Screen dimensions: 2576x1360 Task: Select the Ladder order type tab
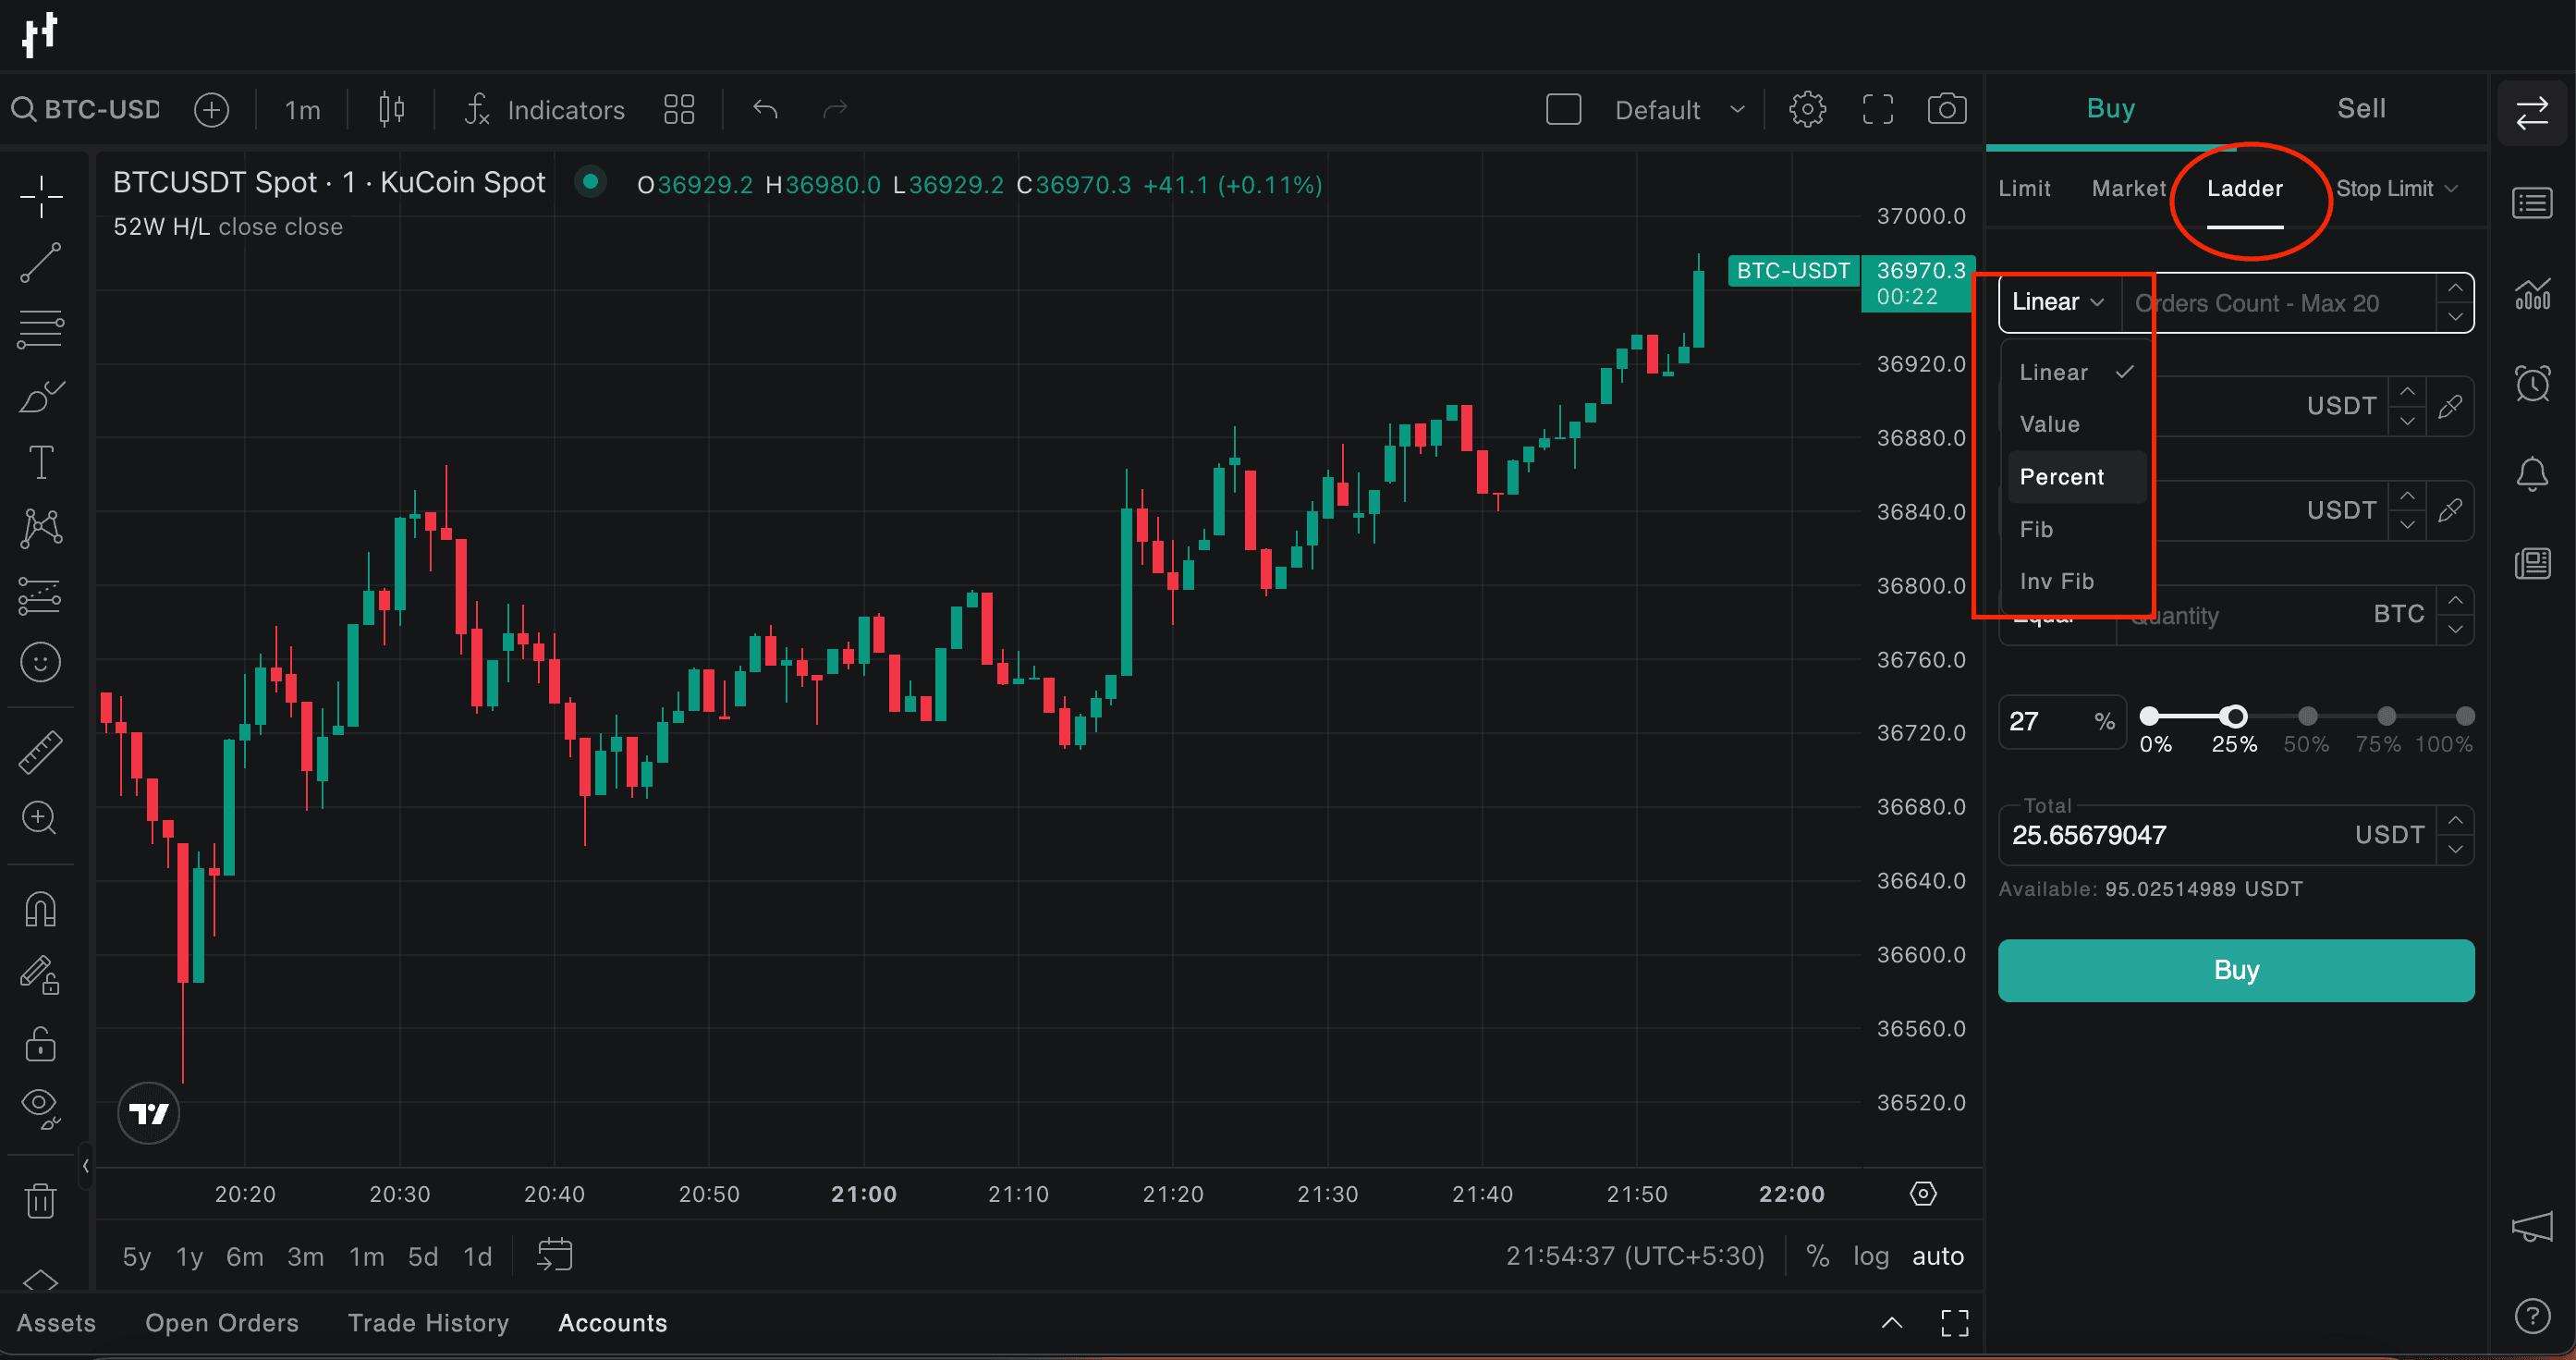[x=2244, y=189]
